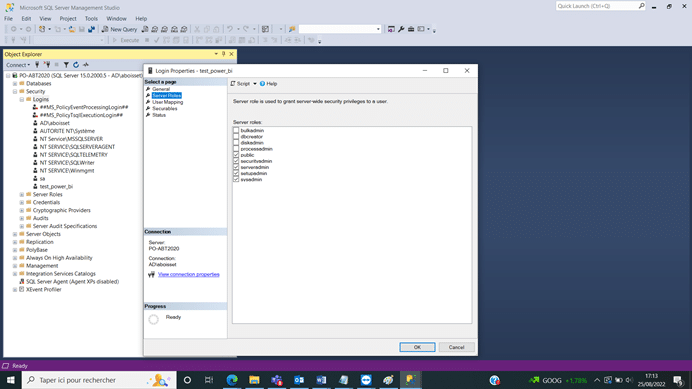Uncheck the sysadmin server role

tap(236, 179)
